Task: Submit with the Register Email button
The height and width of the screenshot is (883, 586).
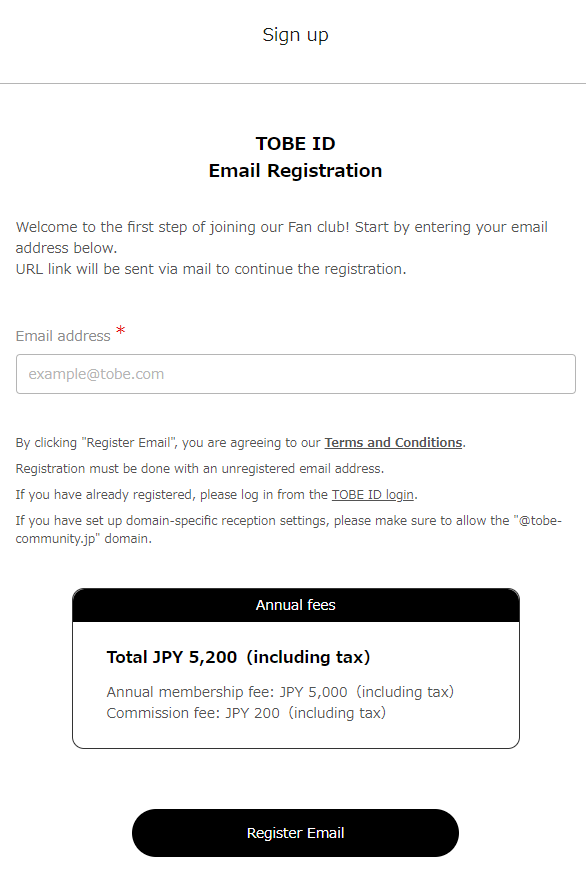Action: click(x=296, y=833)
